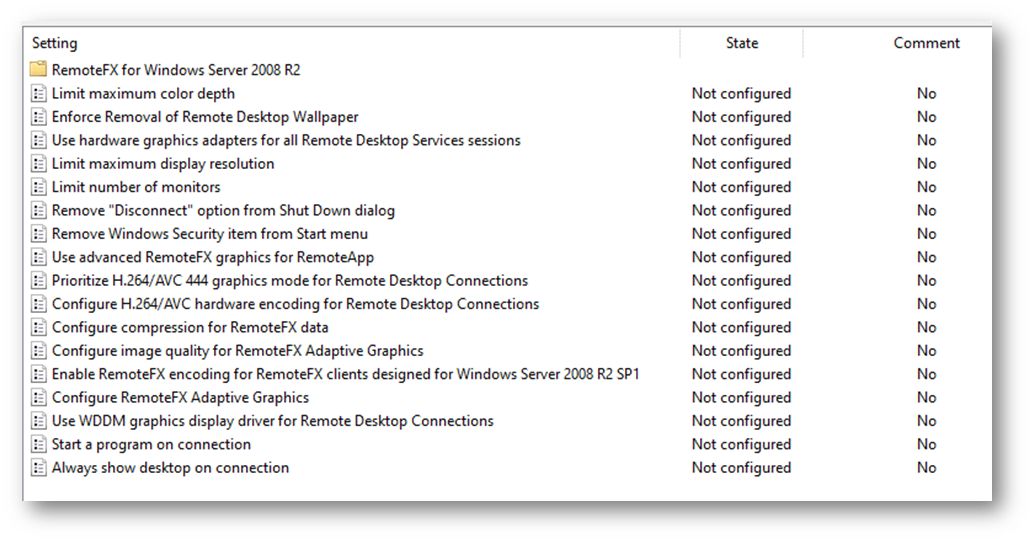The width and height of the screenshot is (1034, 543).
Task: Select Use advanced RemoteFX graphics for RemoteApp
Action: pos(212,257)
